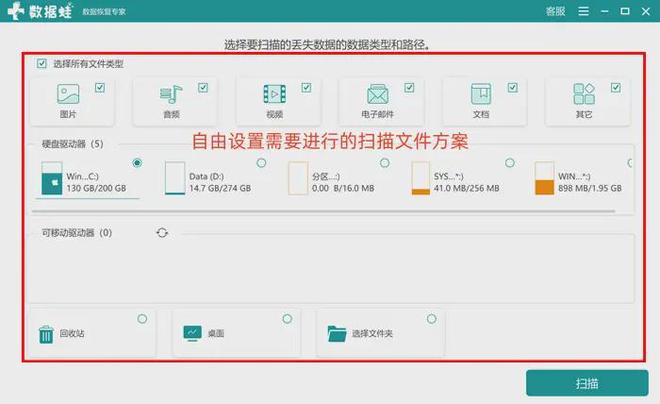Click the 硬盘驱动器 (5) heading
660x404 pixels.
pos(72,144)
